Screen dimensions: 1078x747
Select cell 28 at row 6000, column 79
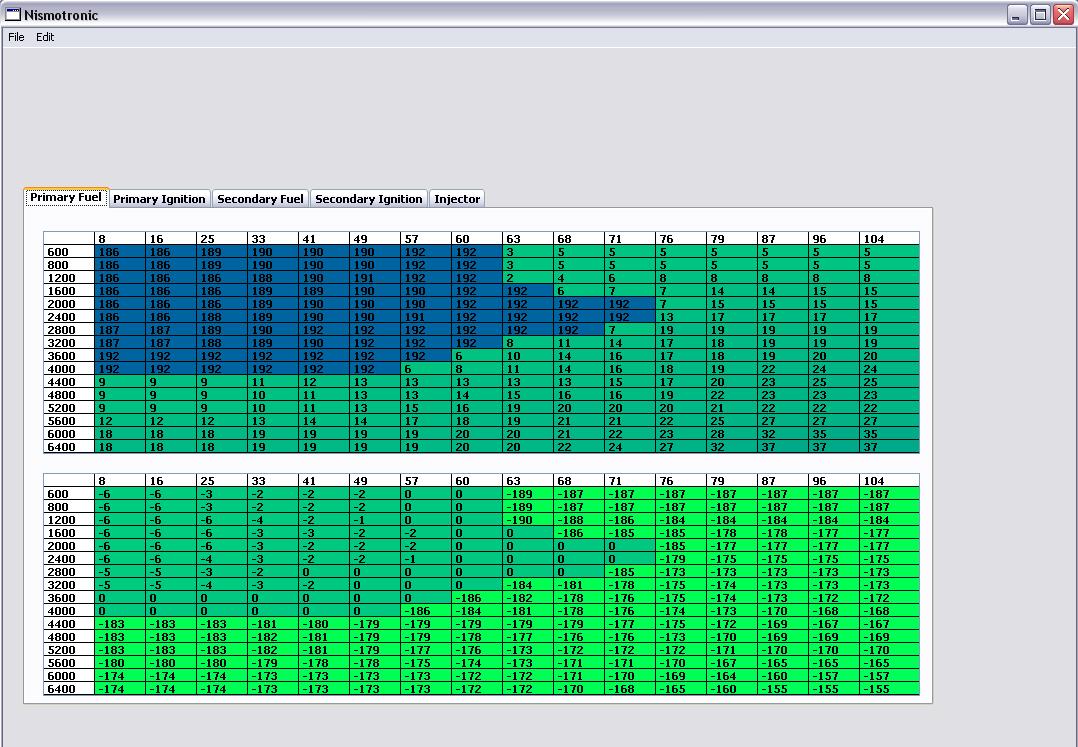(732, 434)
